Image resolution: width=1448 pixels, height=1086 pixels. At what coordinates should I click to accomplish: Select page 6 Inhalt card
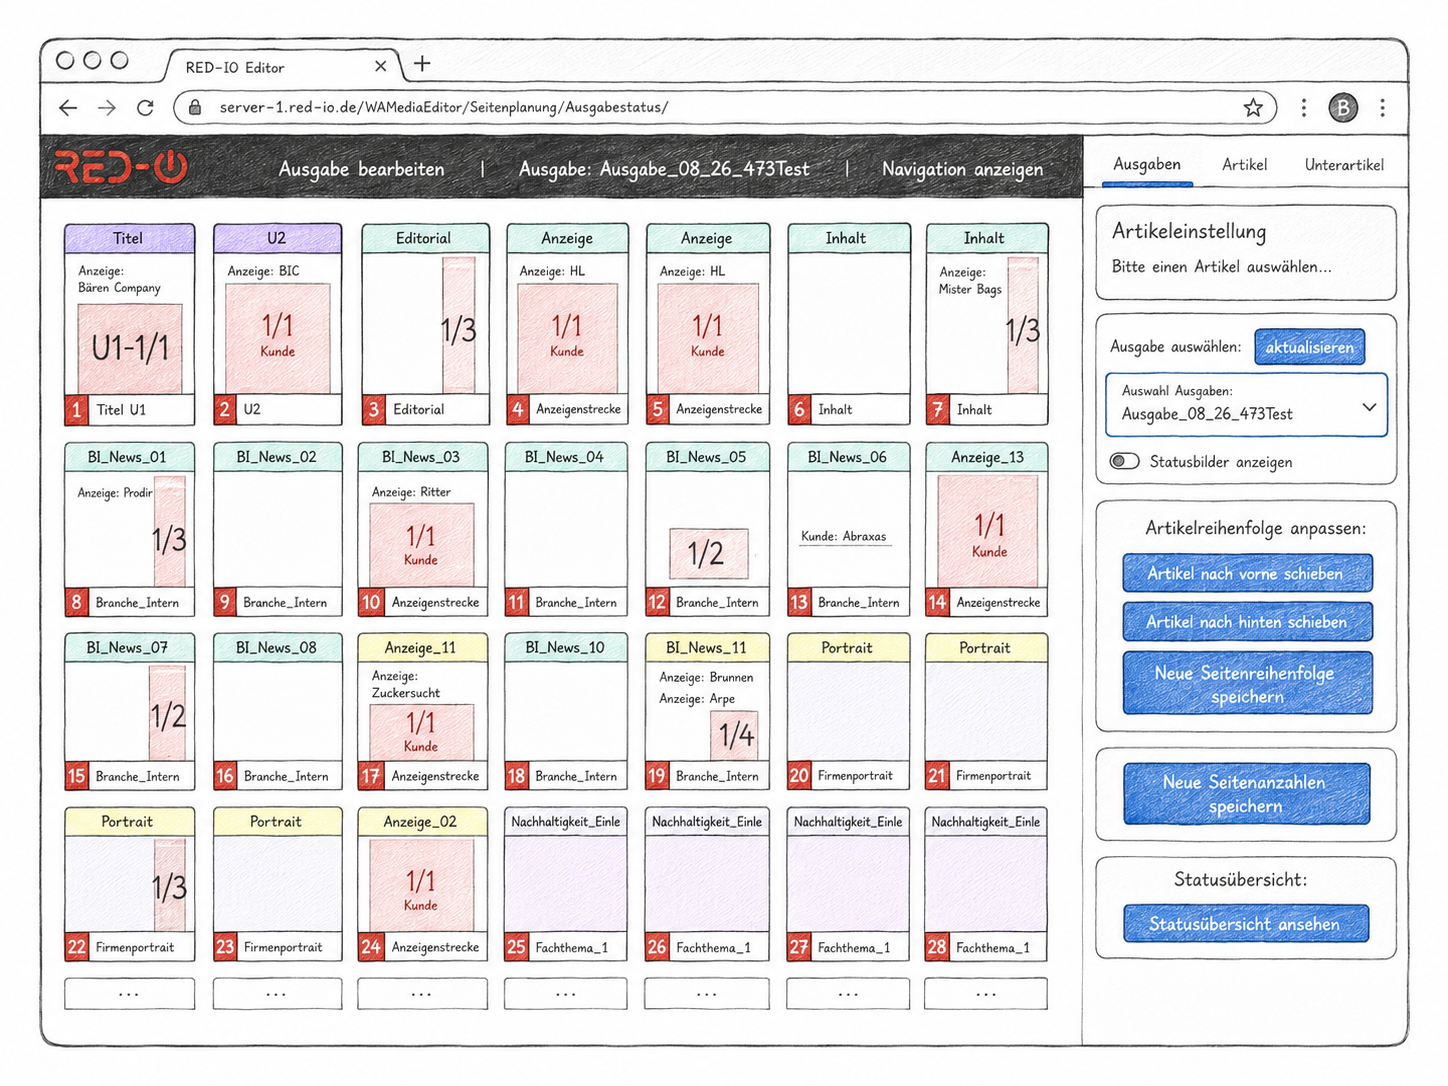pos(849,324)
